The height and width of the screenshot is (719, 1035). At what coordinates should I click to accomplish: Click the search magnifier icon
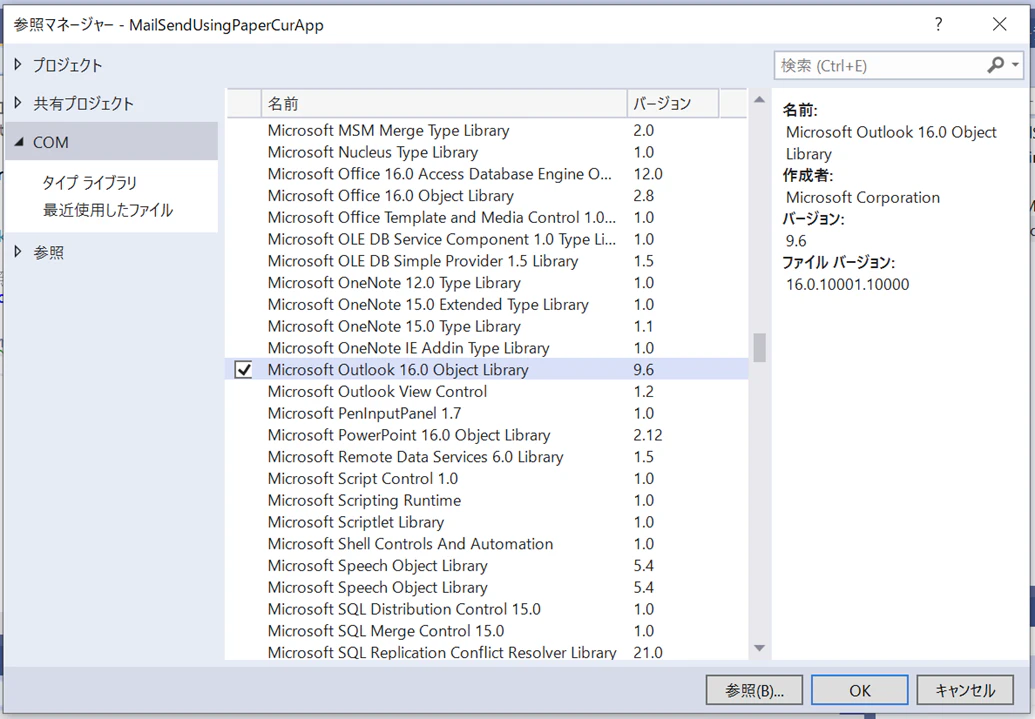point(995,65)
